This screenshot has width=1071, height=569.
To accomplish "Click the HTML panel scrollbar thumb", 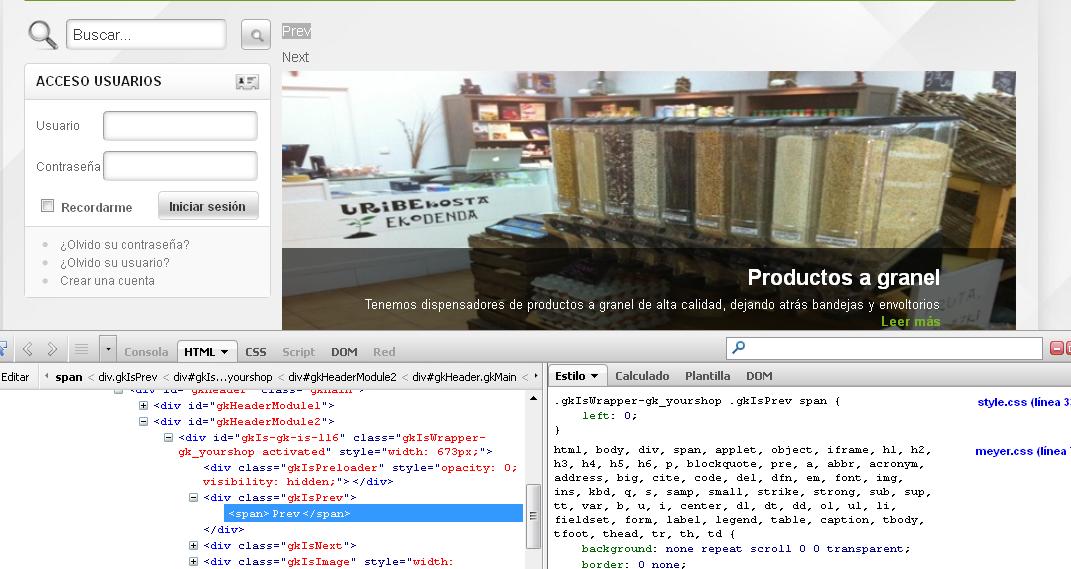I will (533, 516).
